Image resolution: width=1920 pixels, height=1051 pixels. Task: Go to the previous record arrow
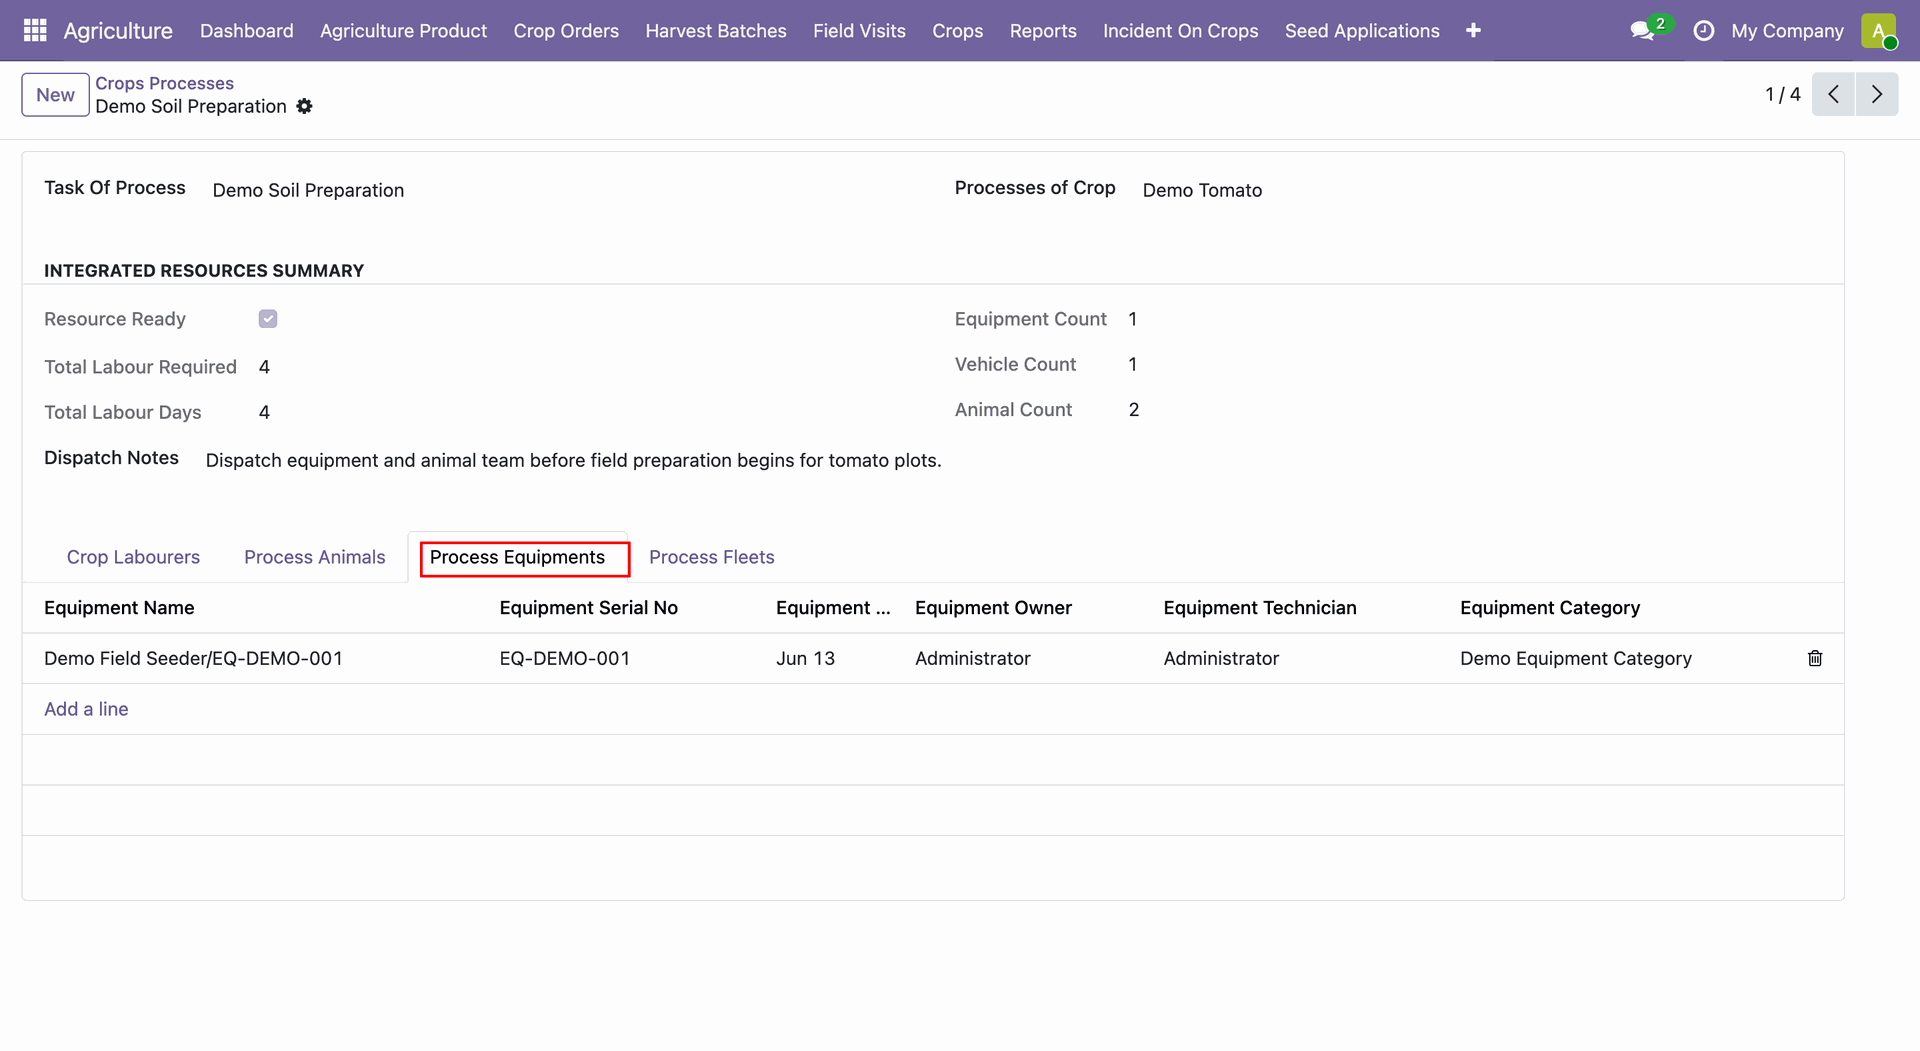click(x=1833, y=94)
